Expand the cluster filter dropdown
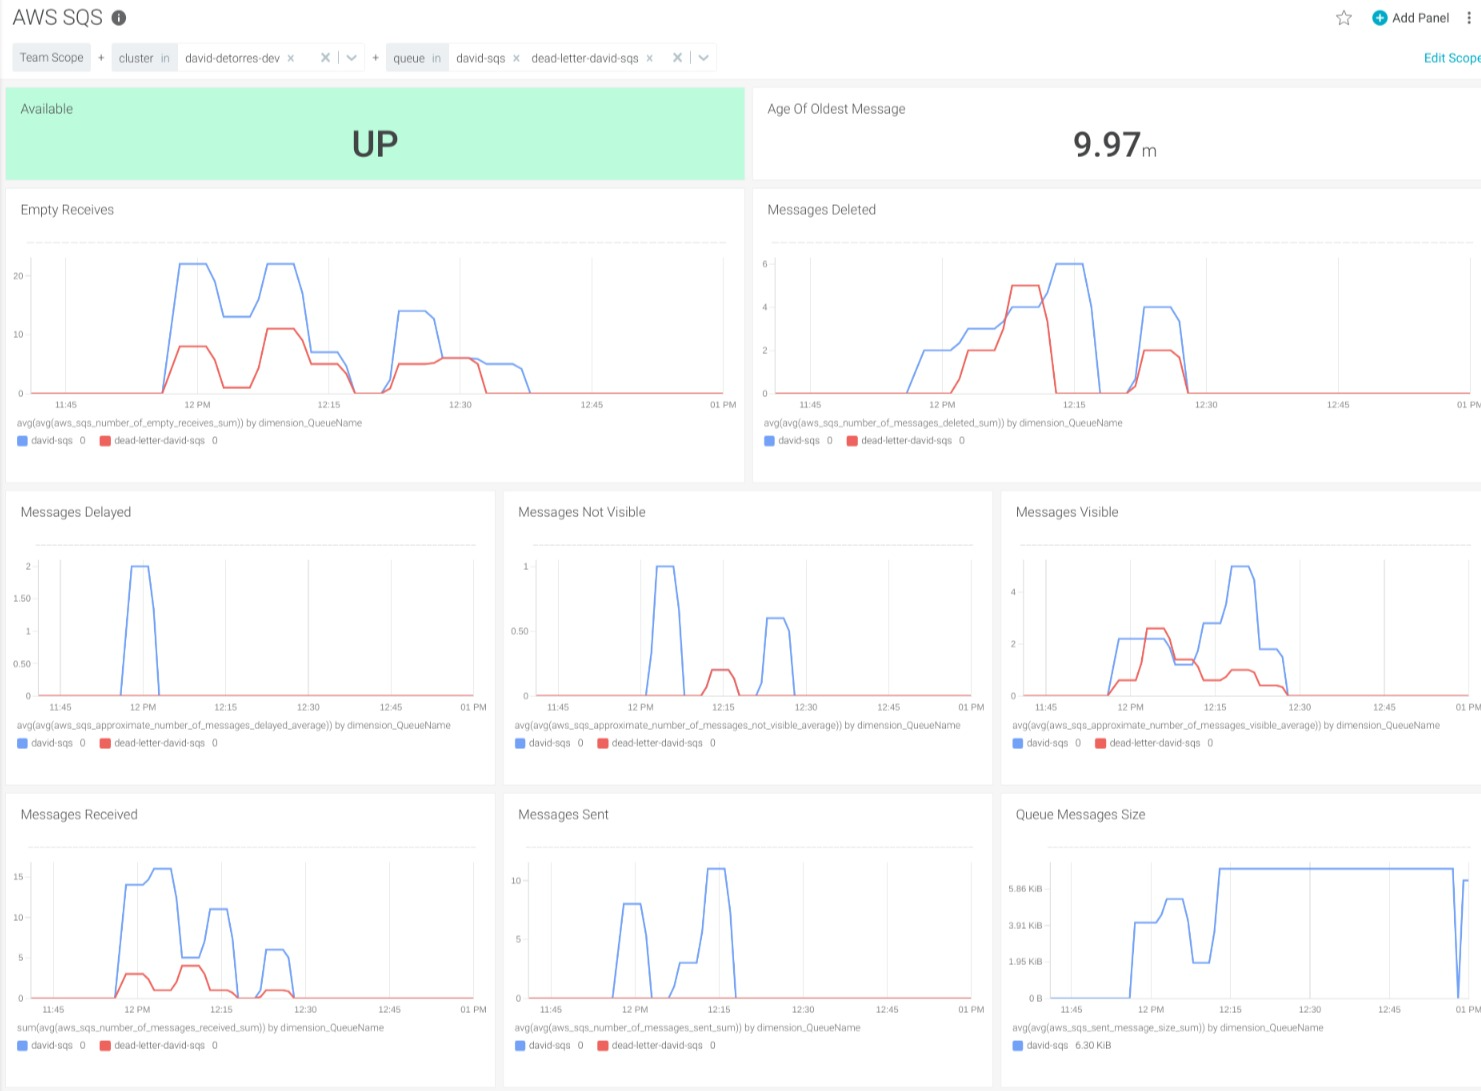 click(352, 58)
